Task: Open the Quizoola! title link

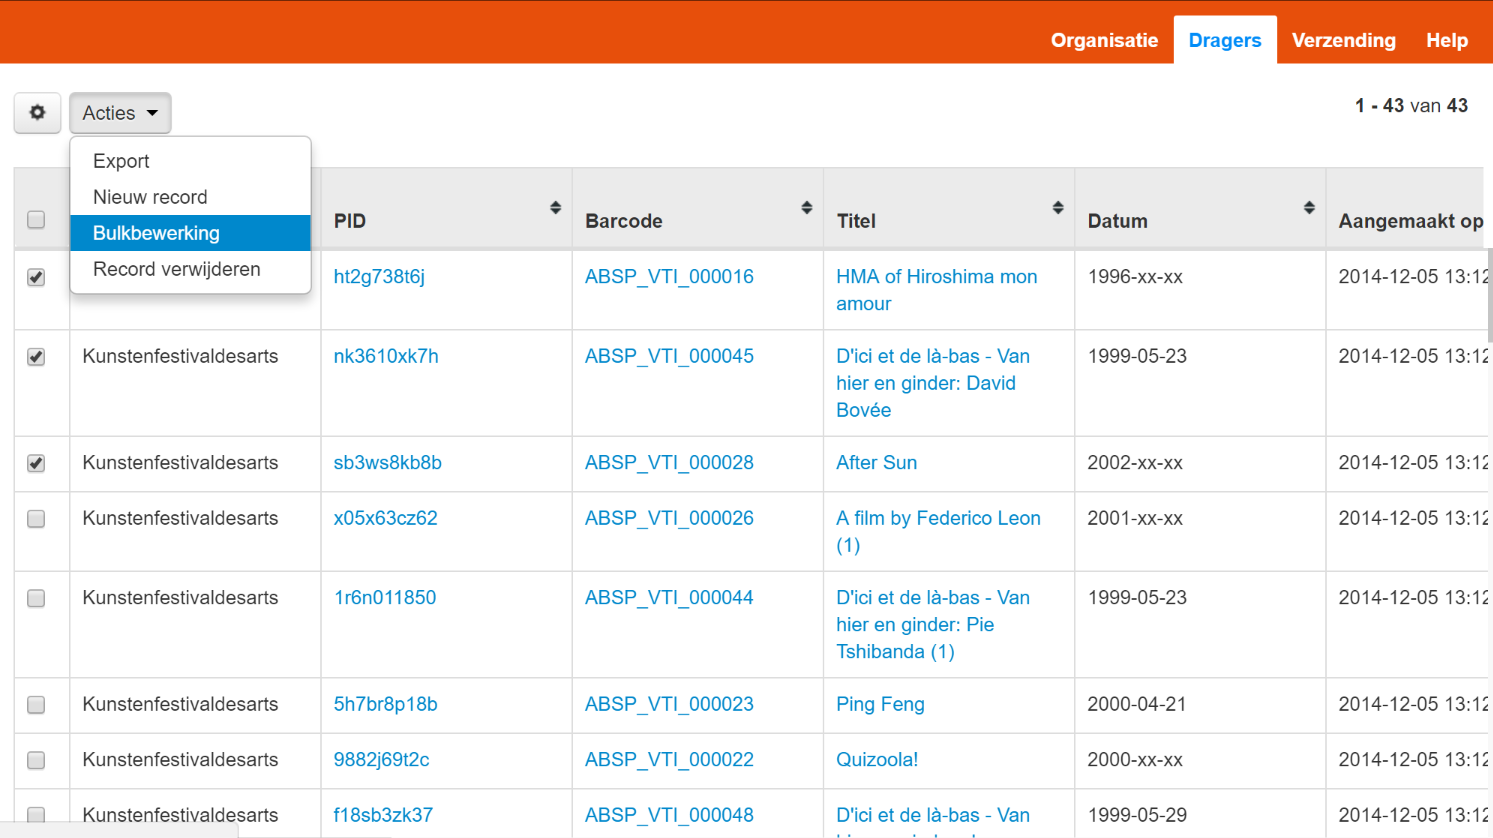Action: 877,760
